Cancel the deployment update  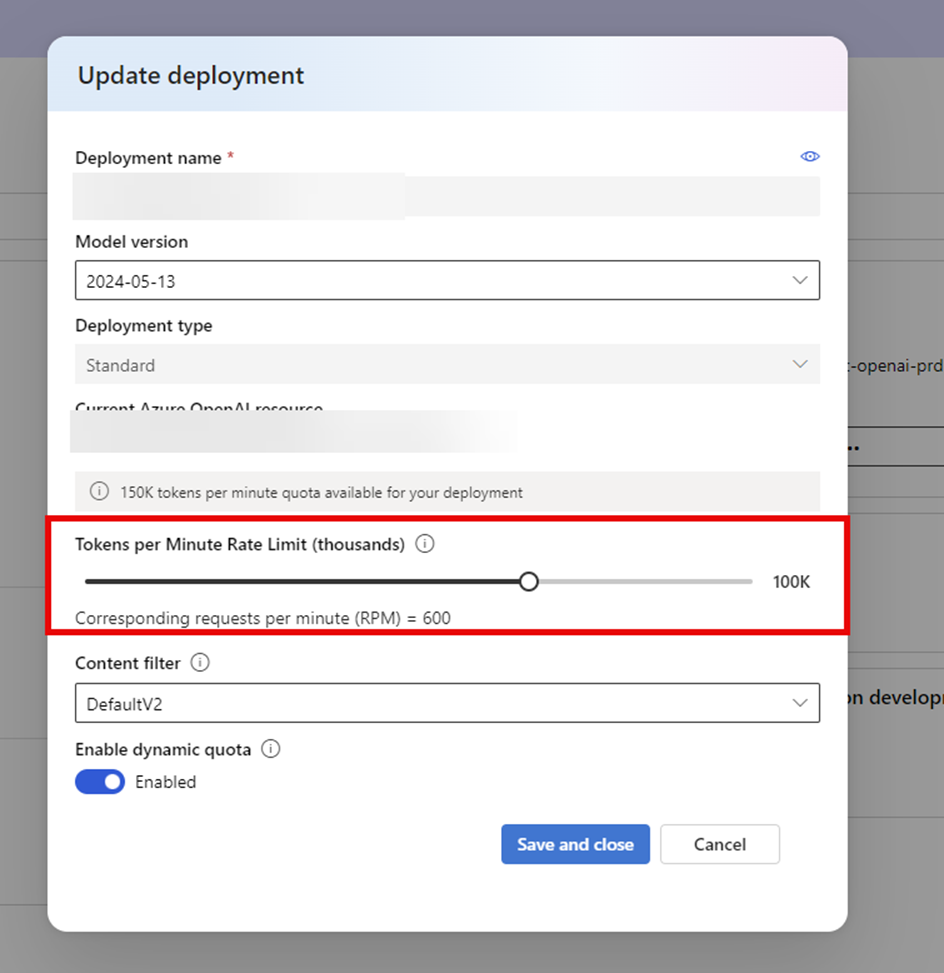[x=719, y=844]
